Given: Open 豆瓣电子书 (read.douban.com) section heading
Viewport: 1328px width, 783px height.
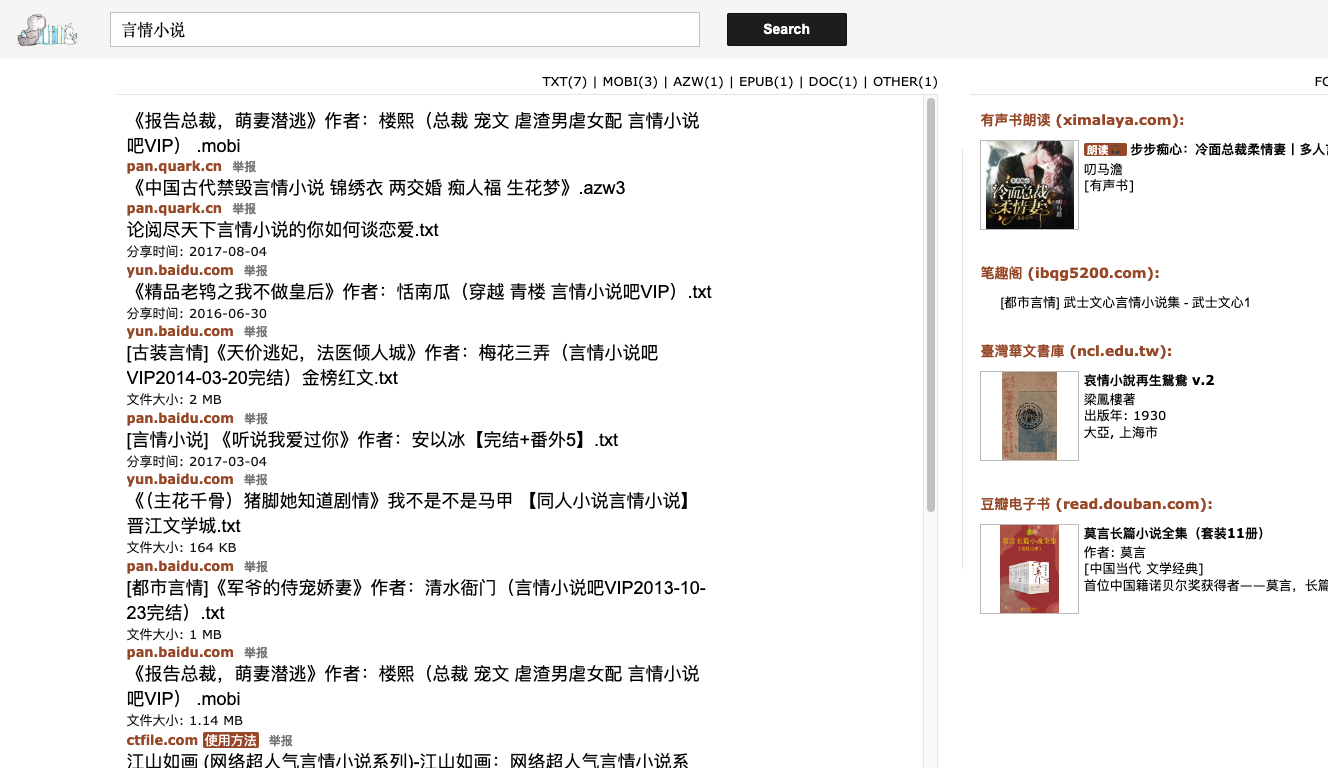Looking at the screenshot, I should pyautogui.click(x=1096, y=504).
